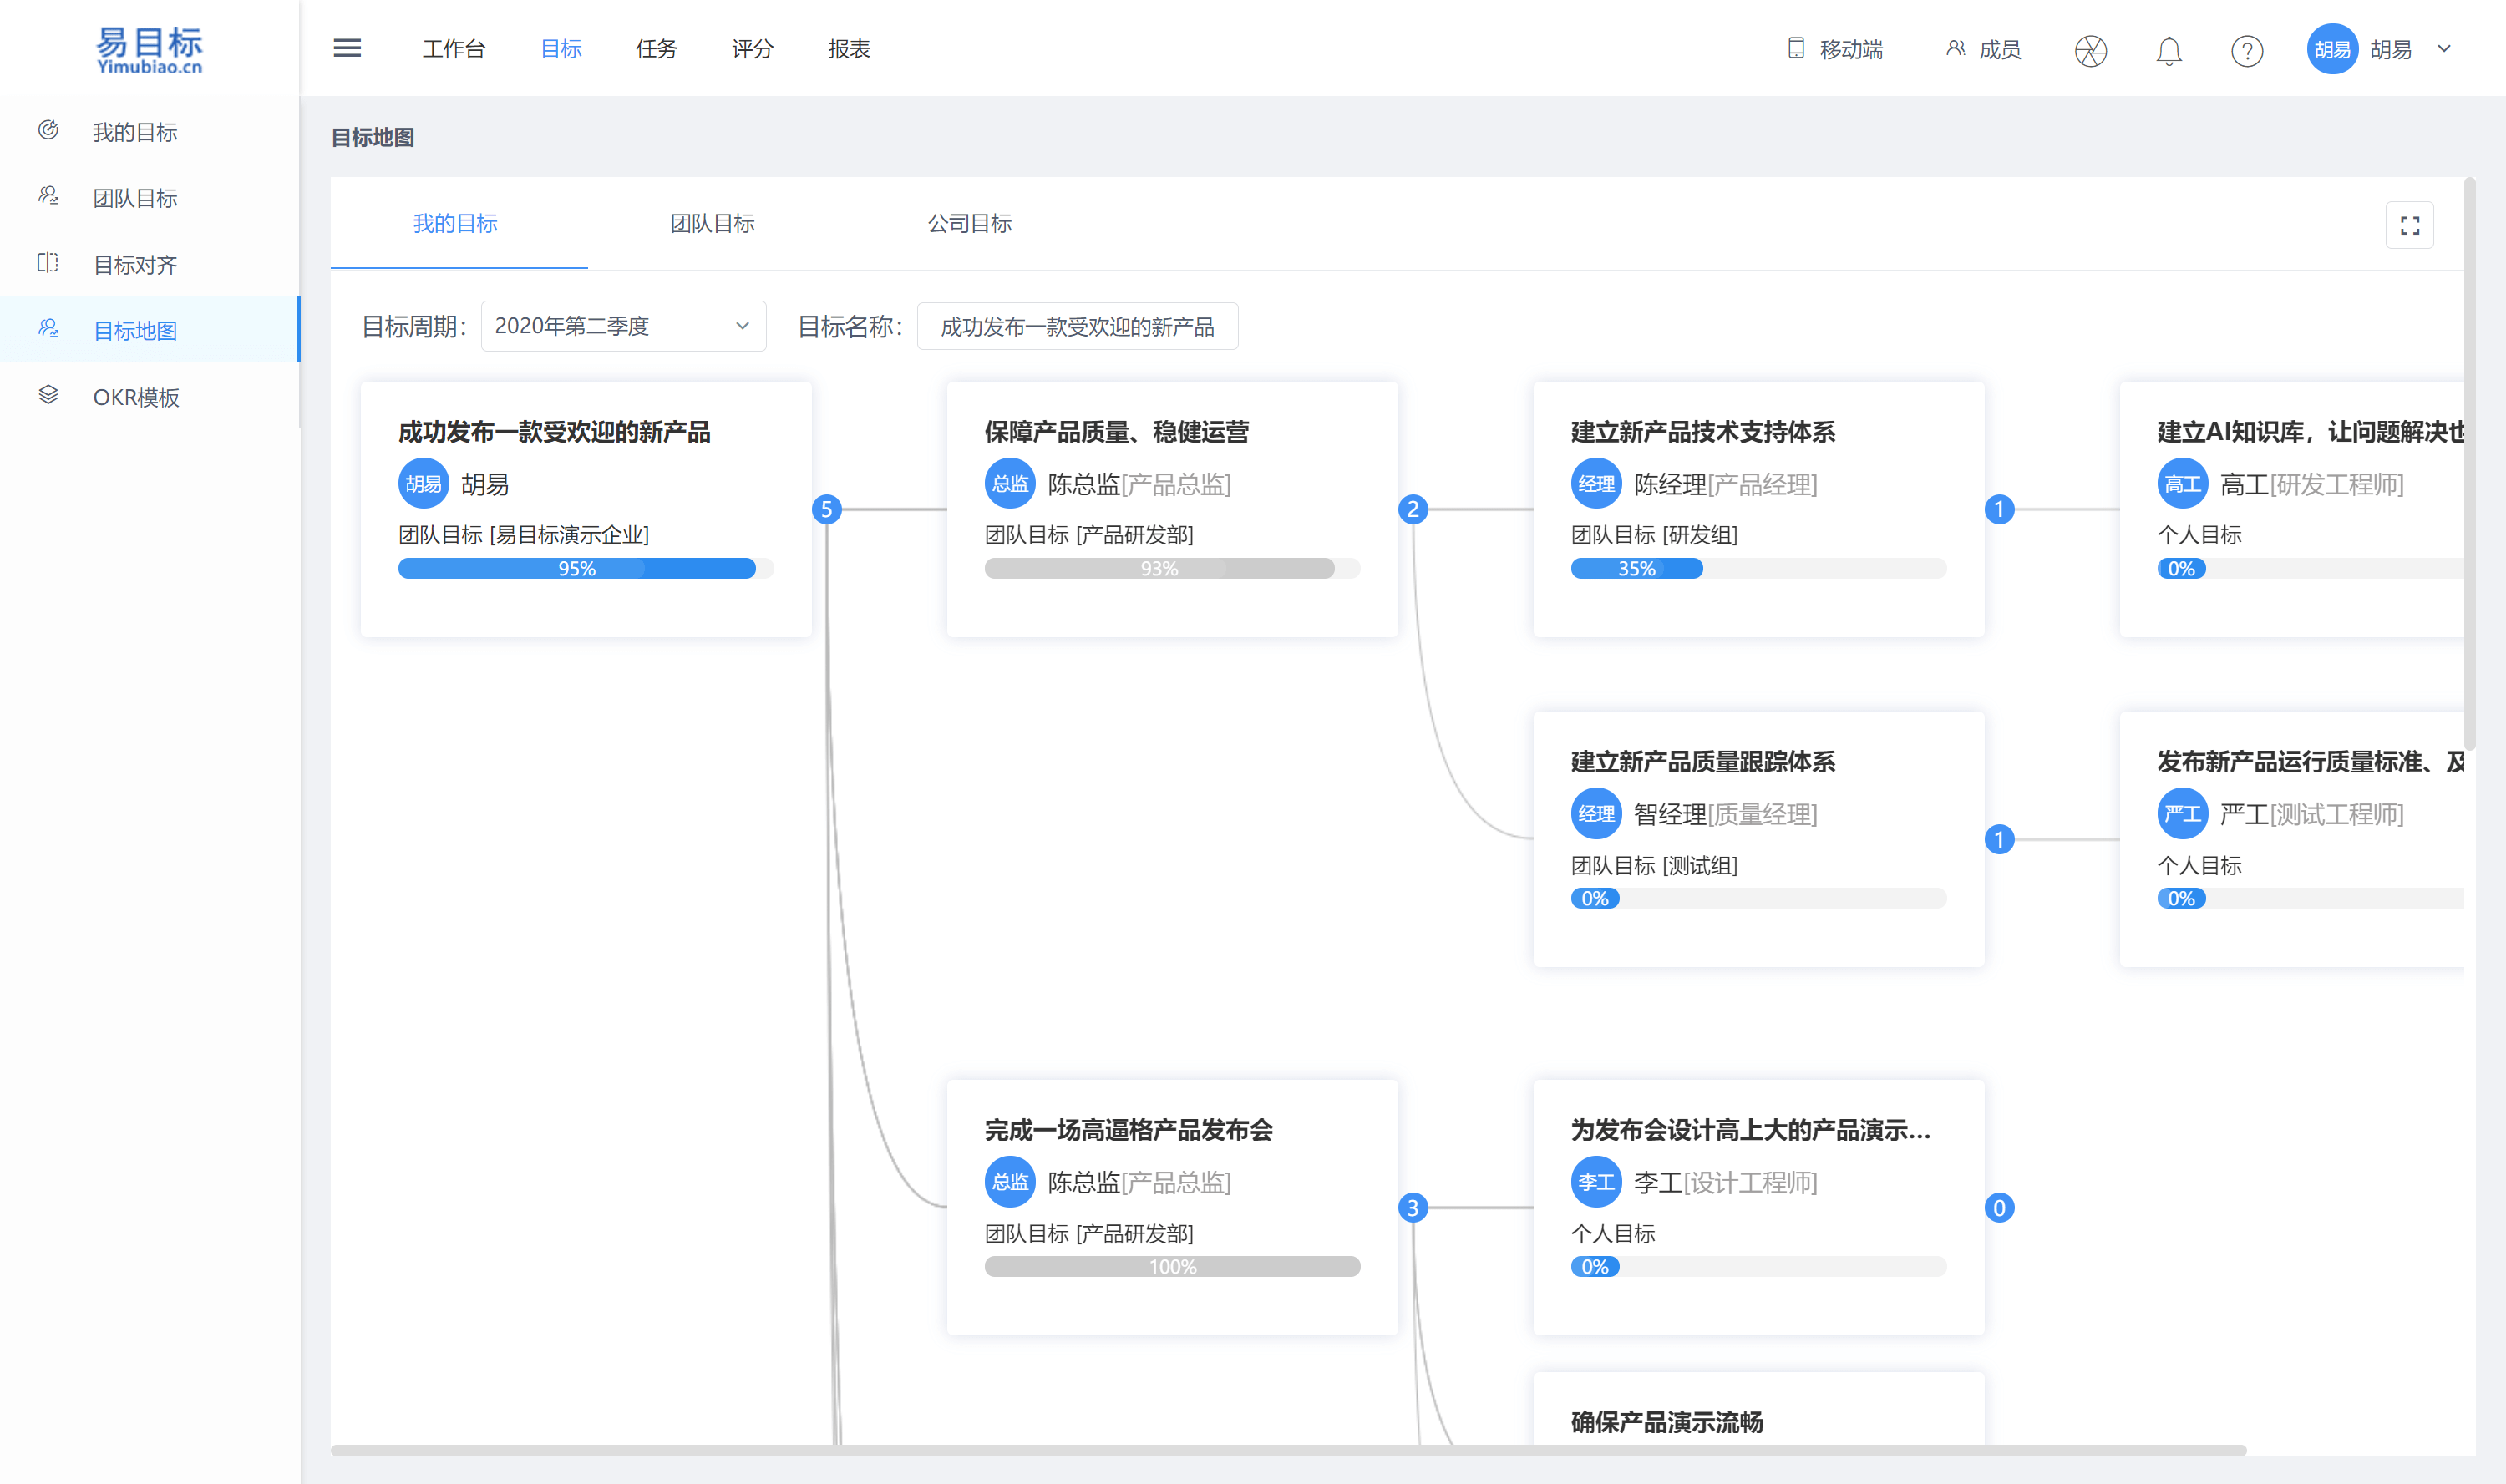Open the 报表 top menu
This screenshot has height=1484, width=2506.
coord(849,49)
